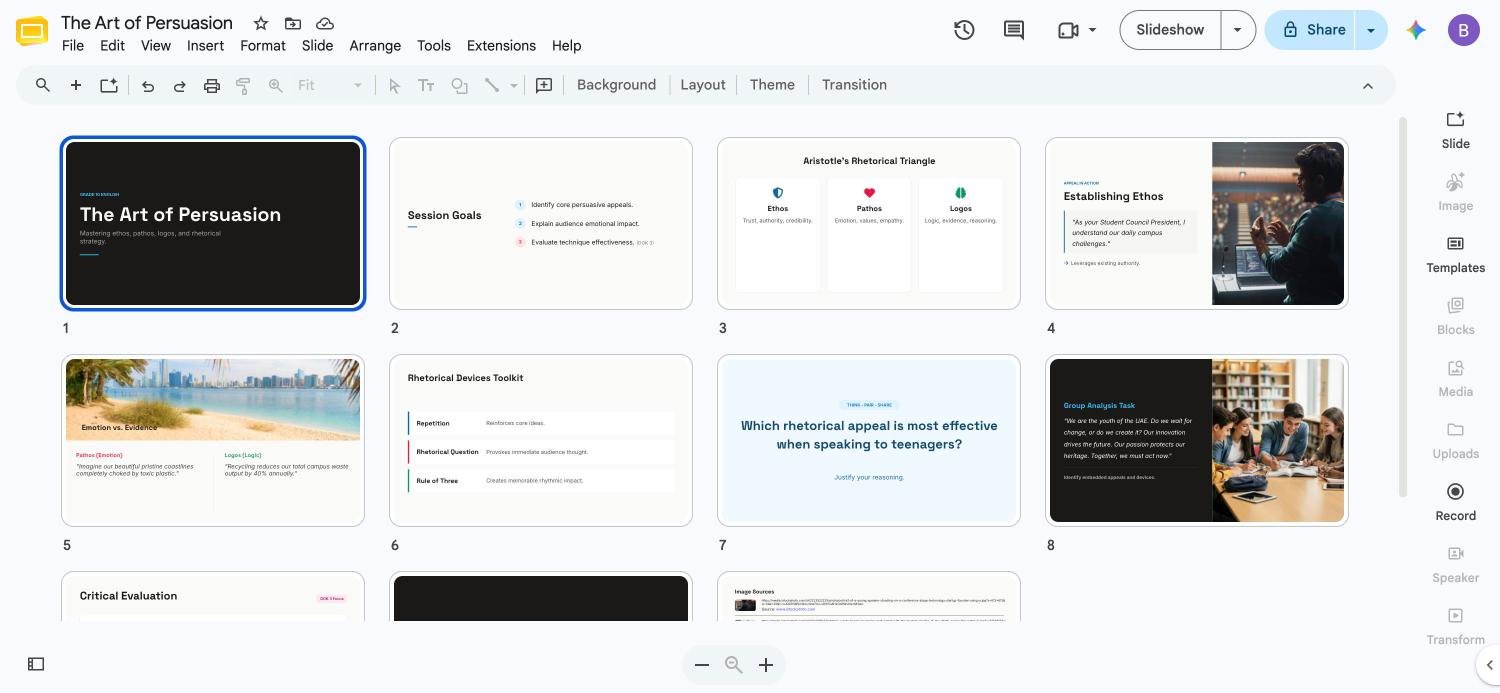Open the Edit menu
Screen dimensions: 1500x693
pos(112,46)
